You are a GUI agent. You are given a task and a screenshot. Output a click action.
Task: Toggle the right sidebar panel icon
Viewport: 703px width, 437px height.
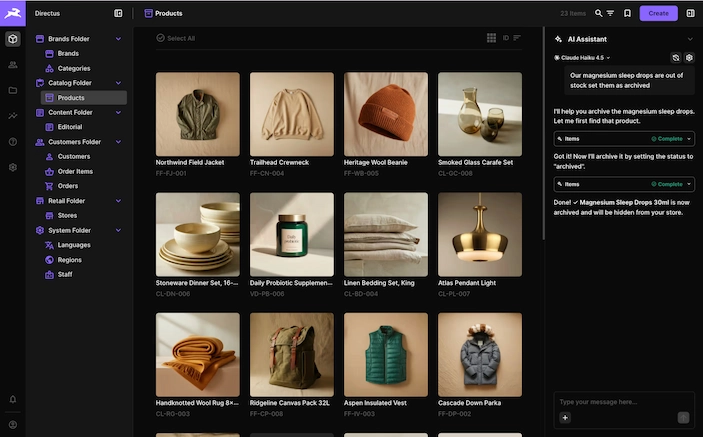click(x=690, y=13)
